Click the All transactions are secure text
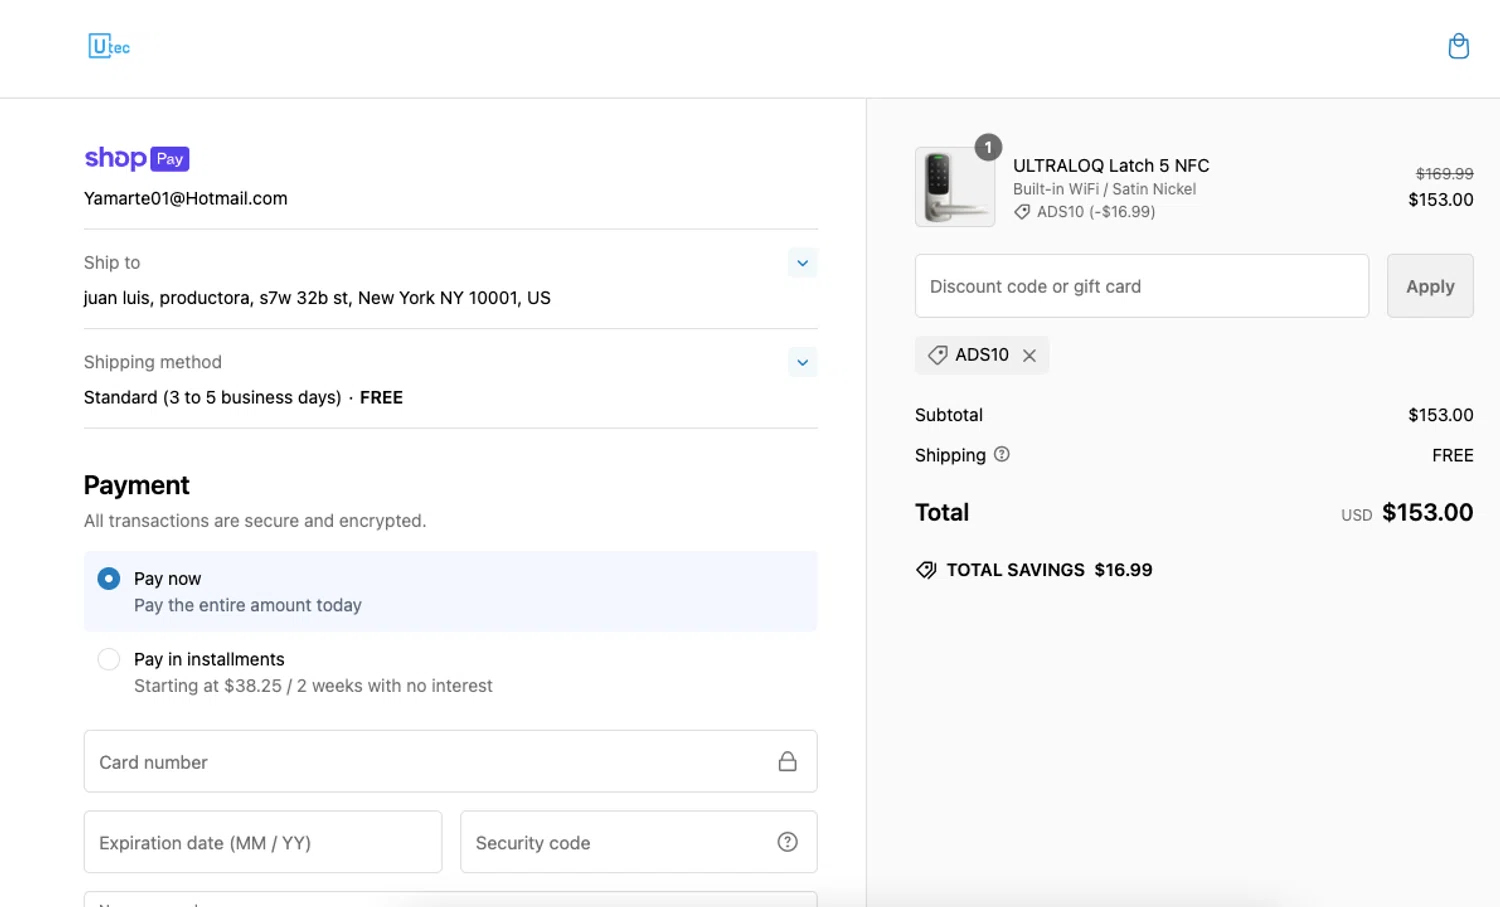Image resolution: width=1500 pixels, height=907 pixels. coord(255,521)
